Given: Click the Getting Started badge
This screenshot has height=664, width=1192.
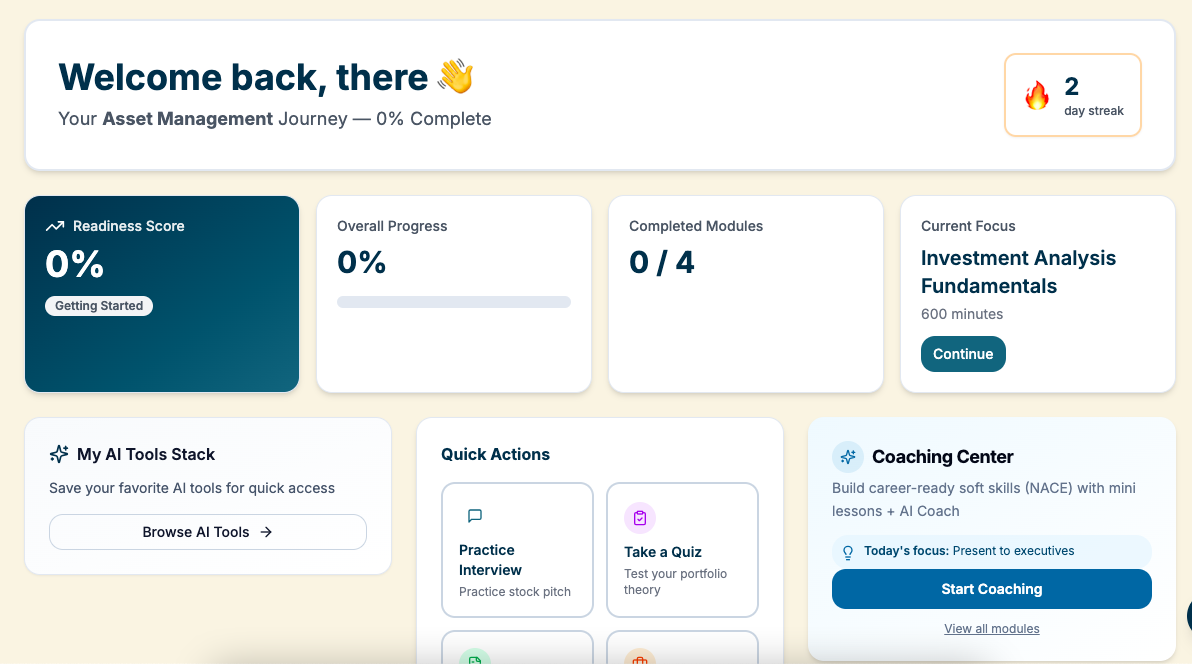Looking at the screenshot, I should [99, 306].
